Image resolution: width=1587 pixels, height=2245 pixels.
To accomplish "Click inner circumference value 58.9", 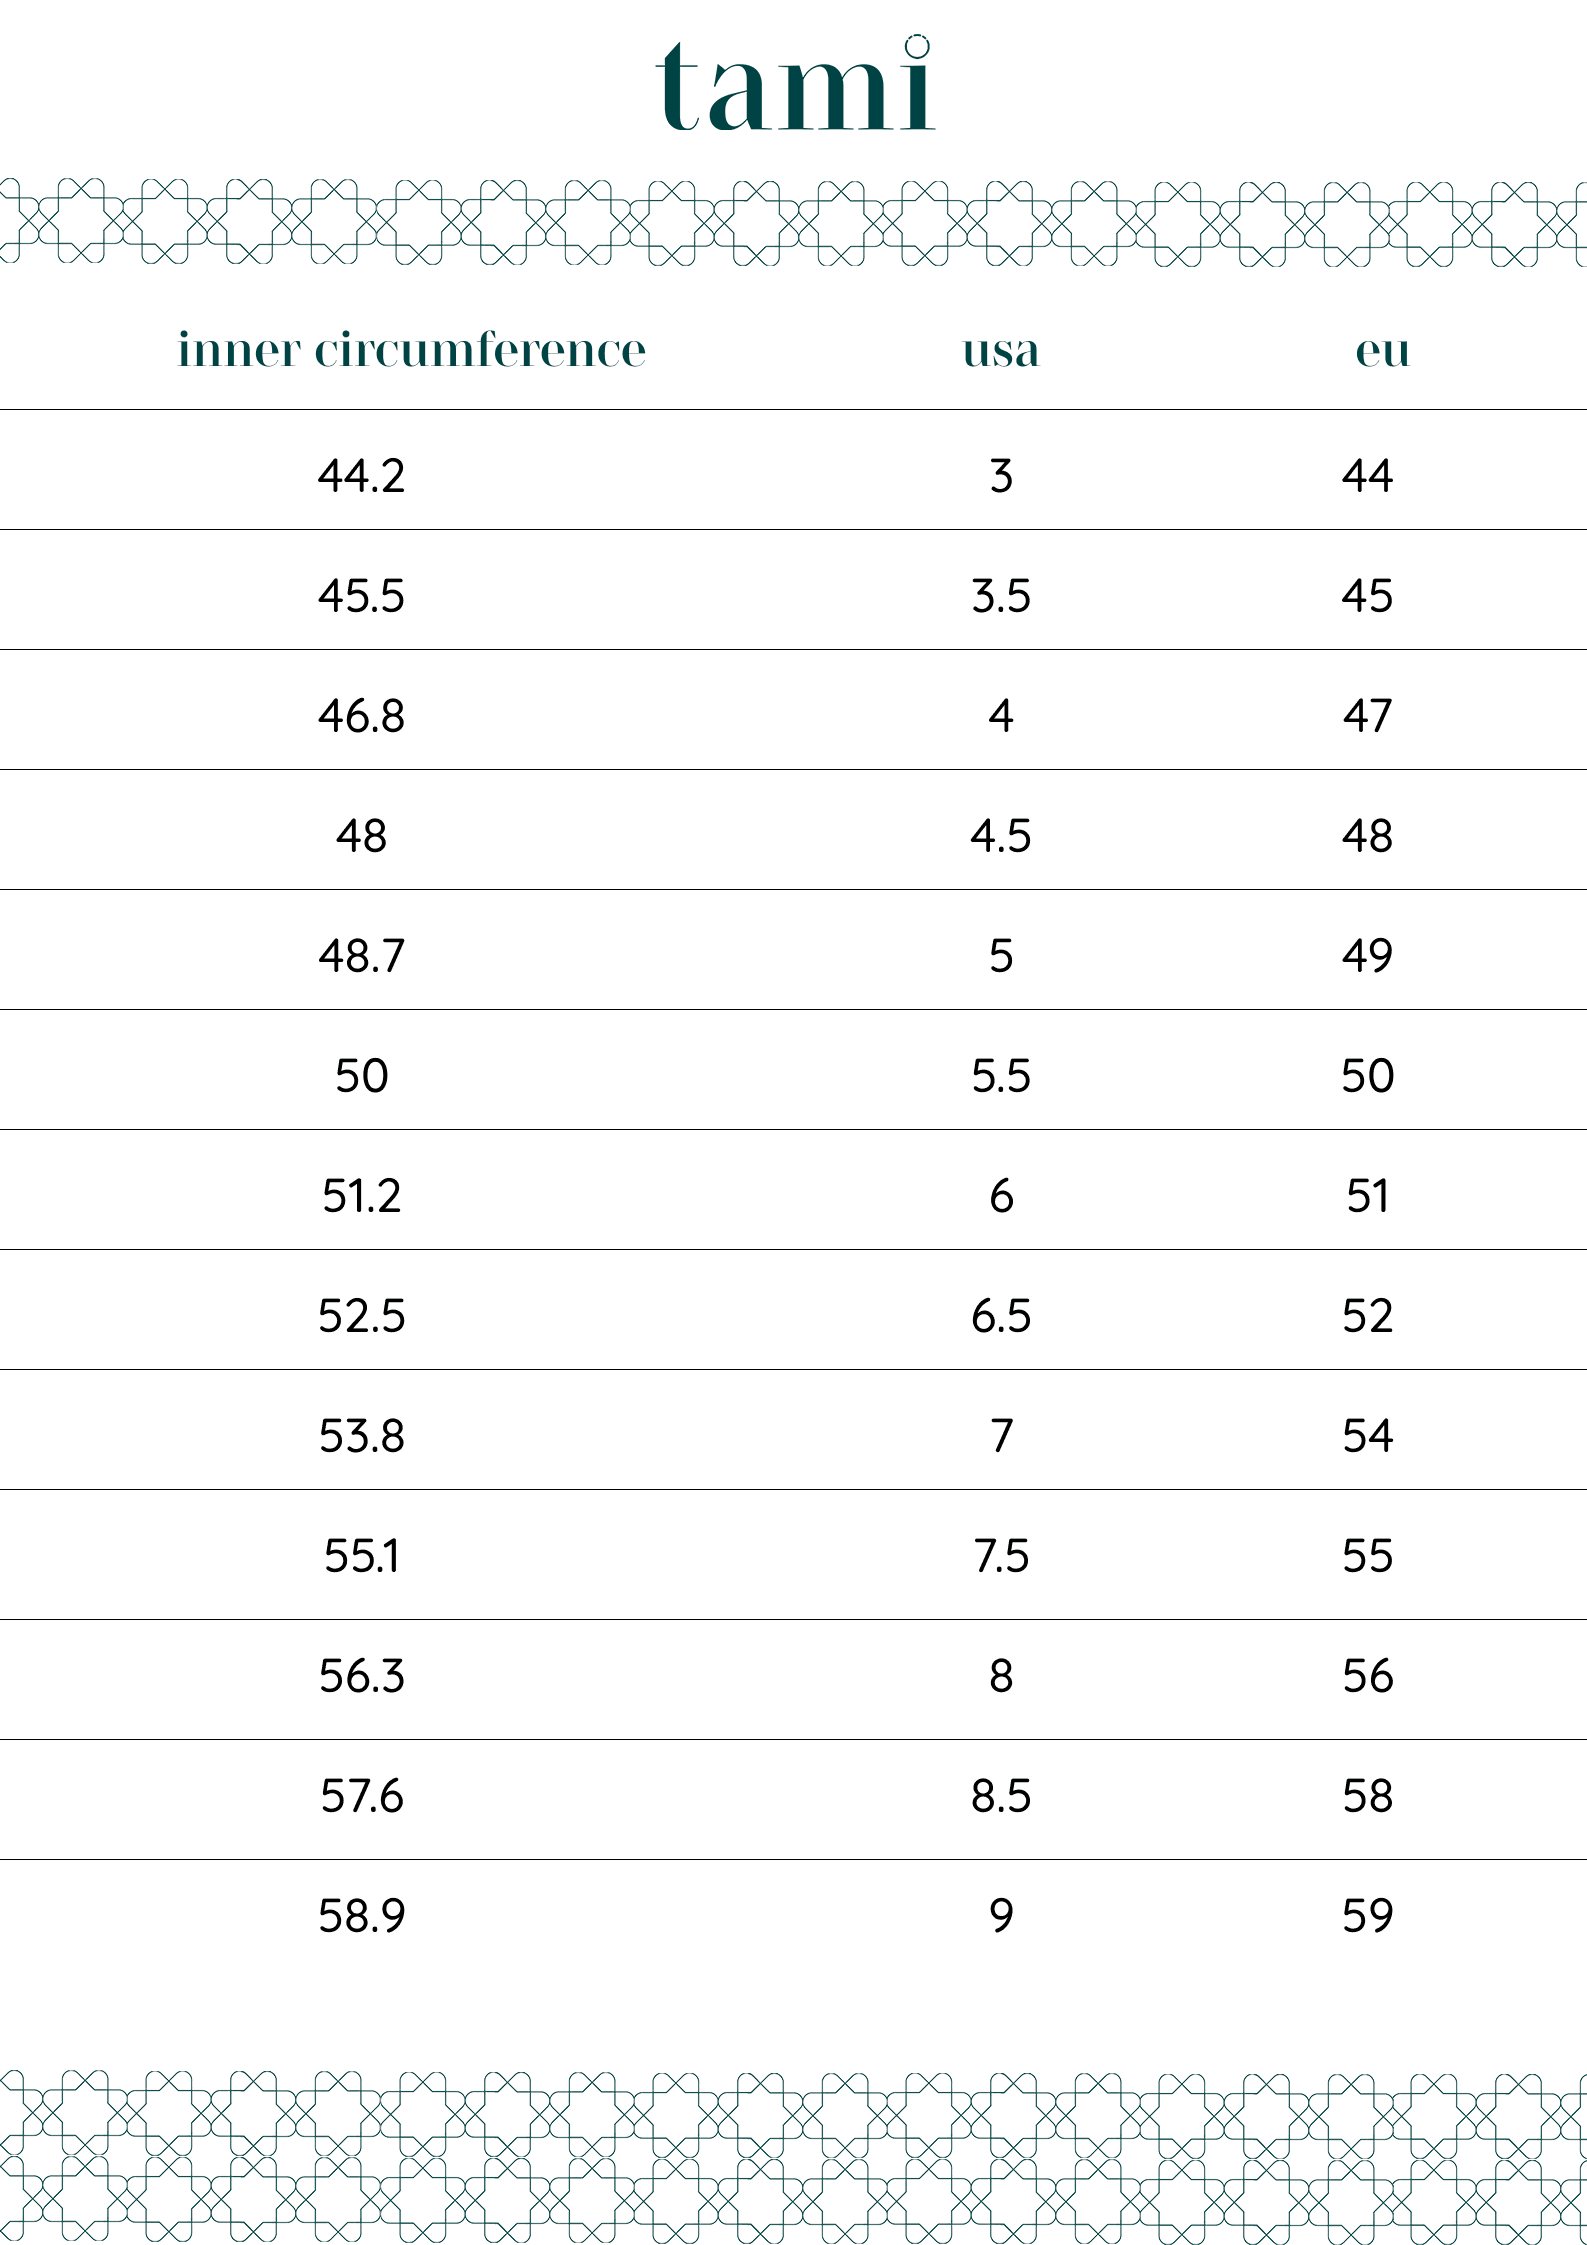I will point(362,1916).
